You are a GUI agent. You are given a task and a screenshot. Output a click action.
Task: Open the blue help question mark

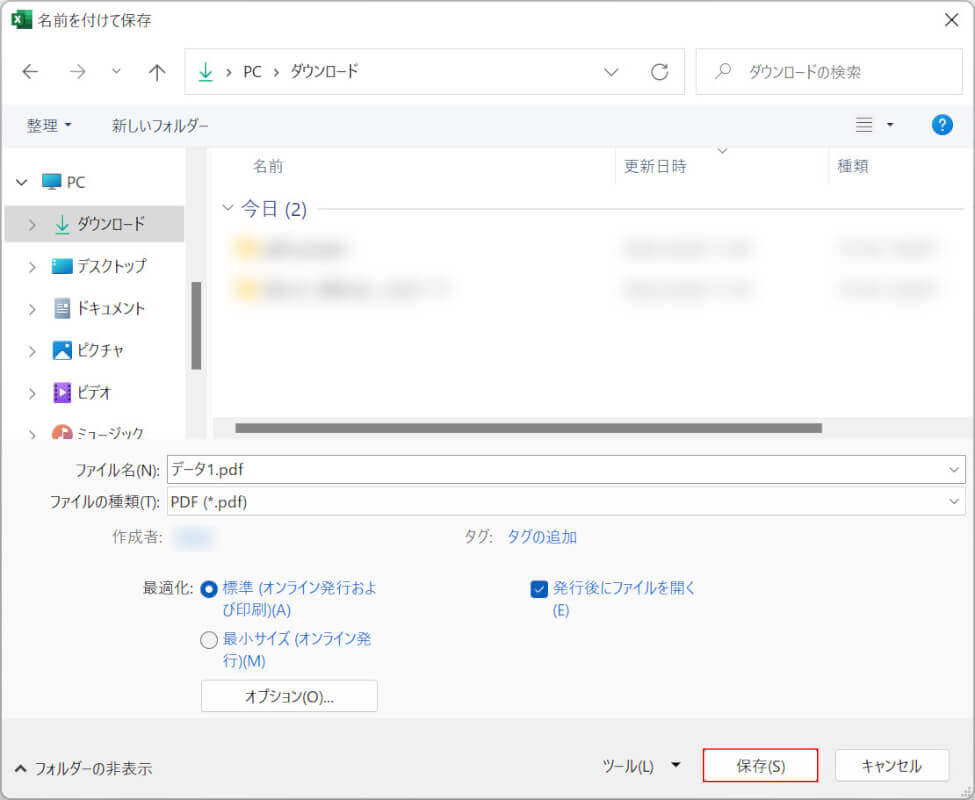pyautogui.click(x=941, y=125)
